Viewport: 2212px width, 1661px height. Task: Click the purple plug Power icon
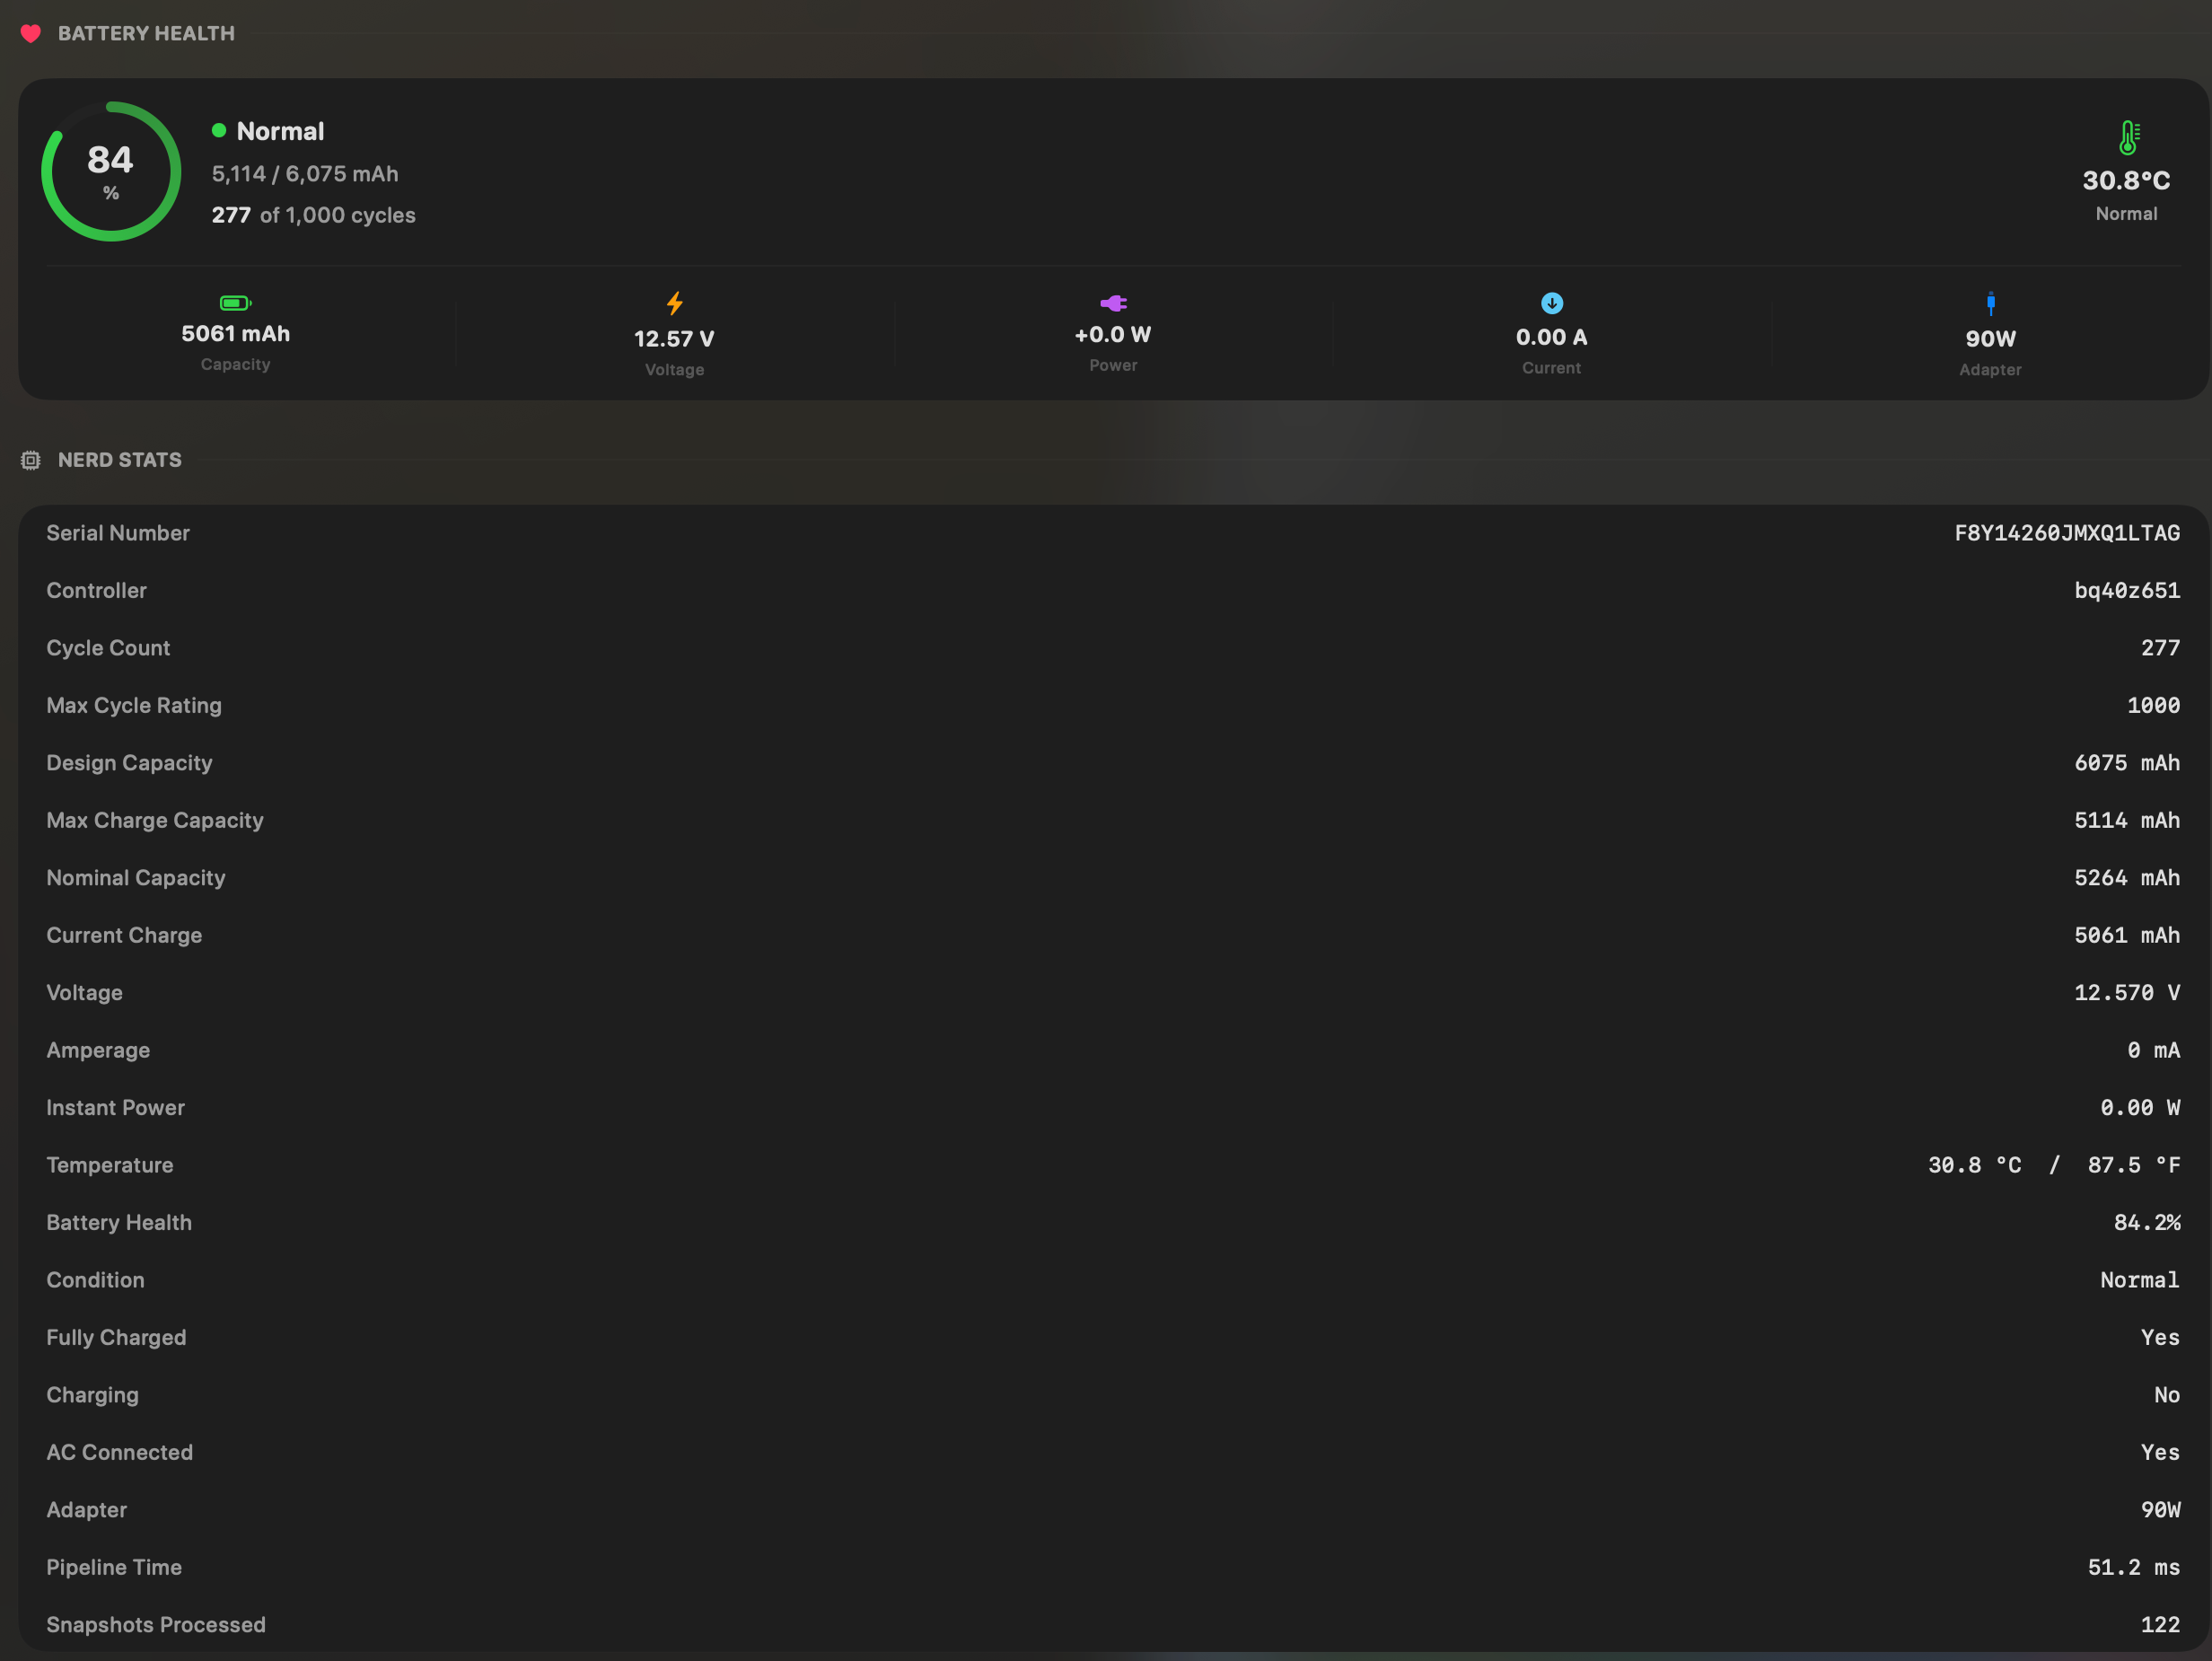1113,303
